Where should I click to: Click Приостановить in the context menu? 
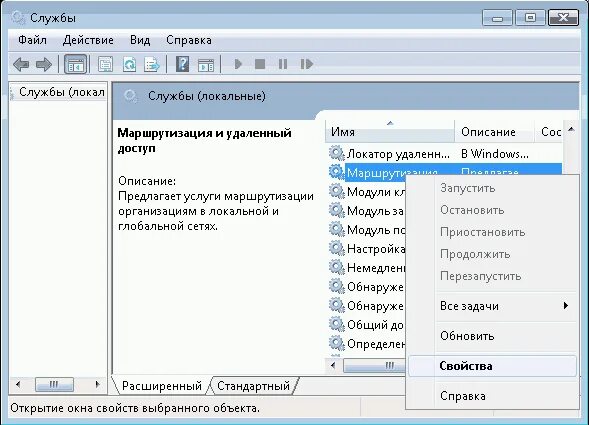click(x=492, y=232)
